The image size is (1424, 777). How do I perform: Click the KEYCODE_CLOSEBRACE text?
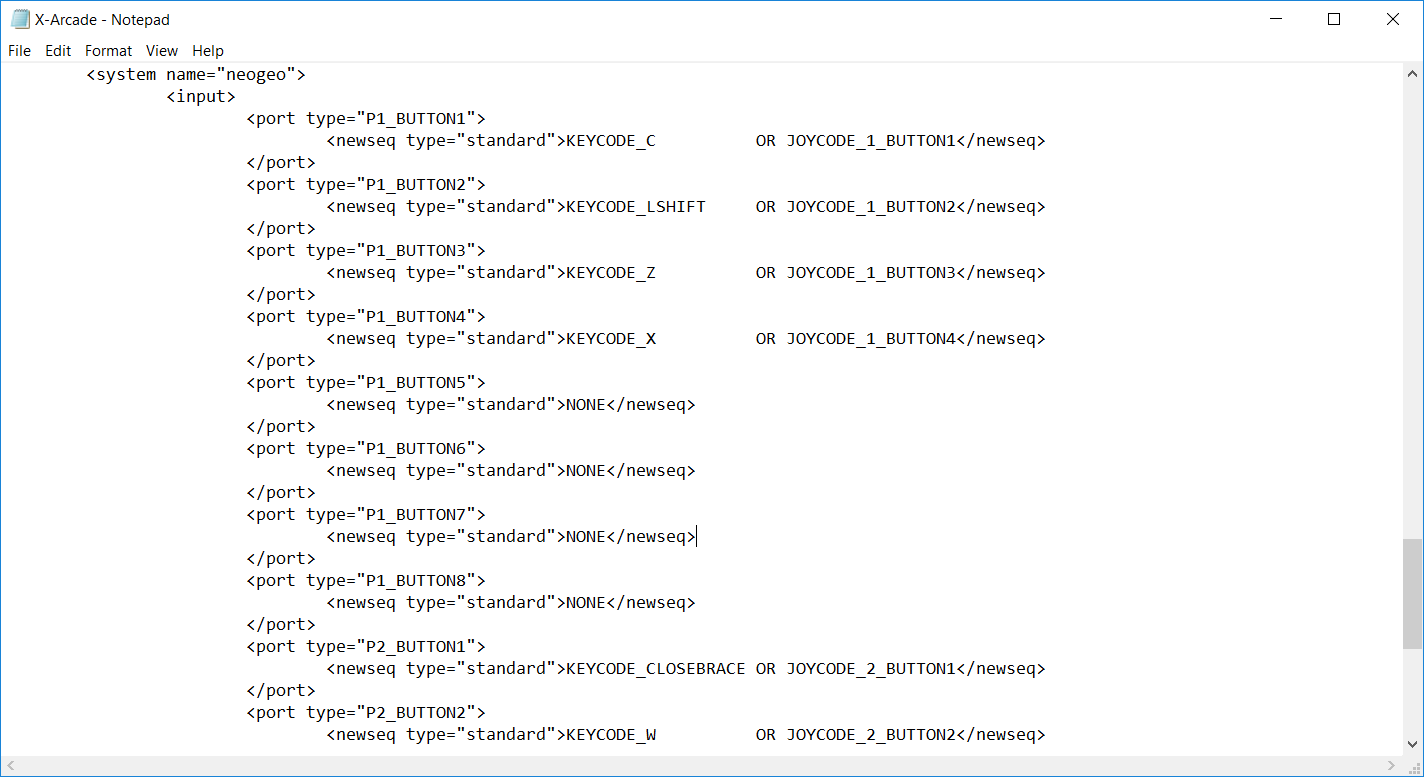coord(656,668)
